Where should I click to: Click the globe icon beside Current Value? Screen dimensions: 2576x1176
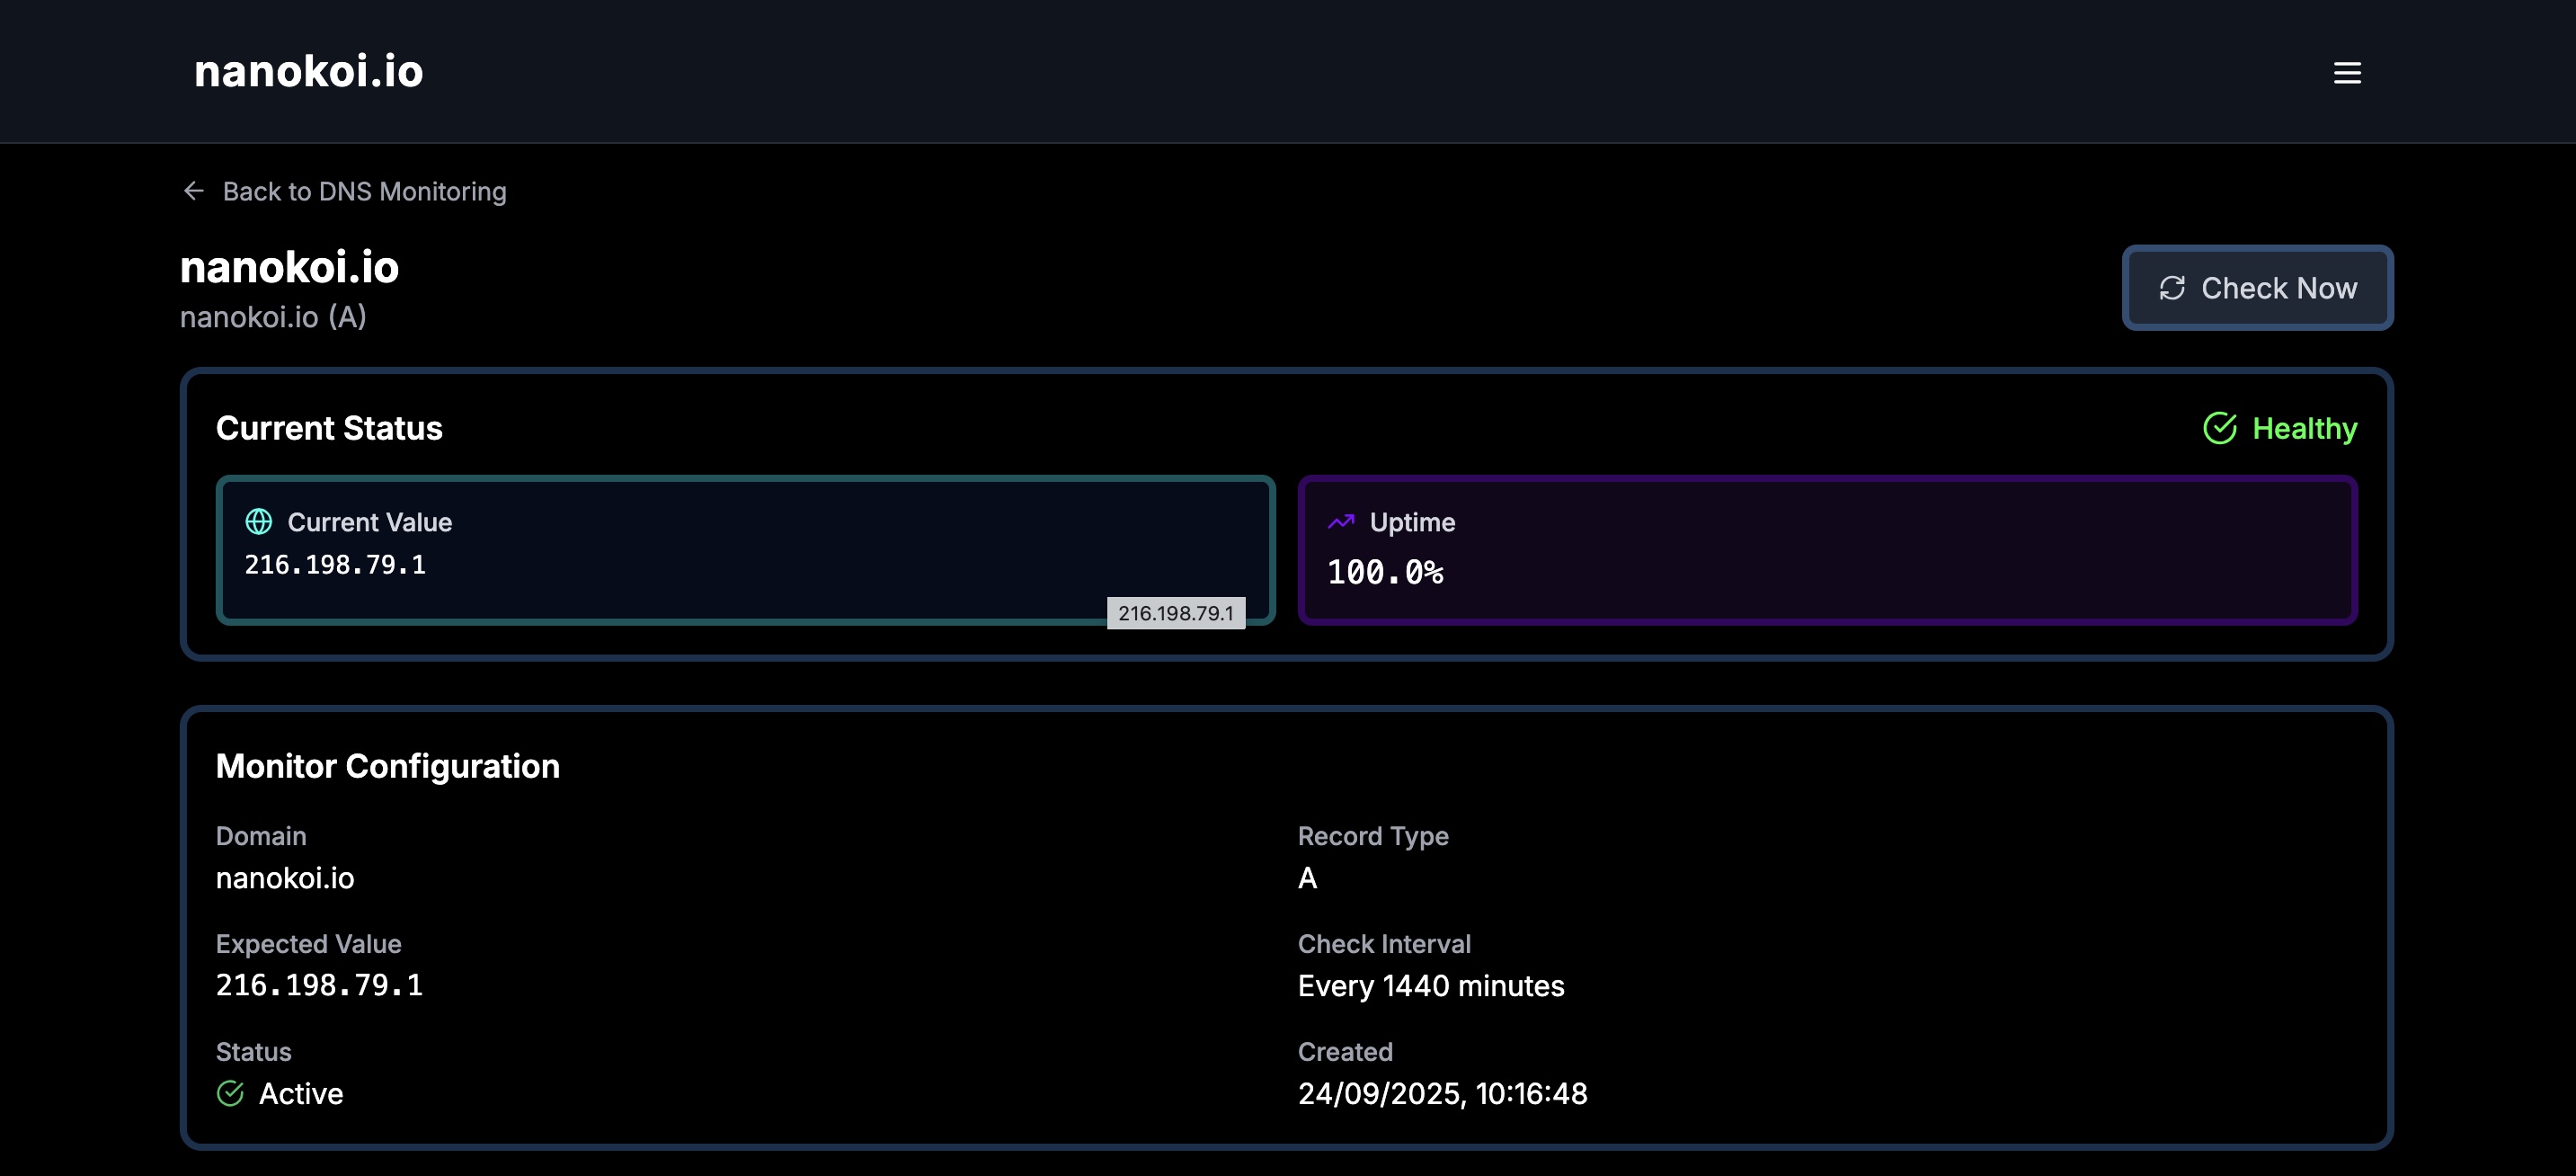[x=259, y=521]
